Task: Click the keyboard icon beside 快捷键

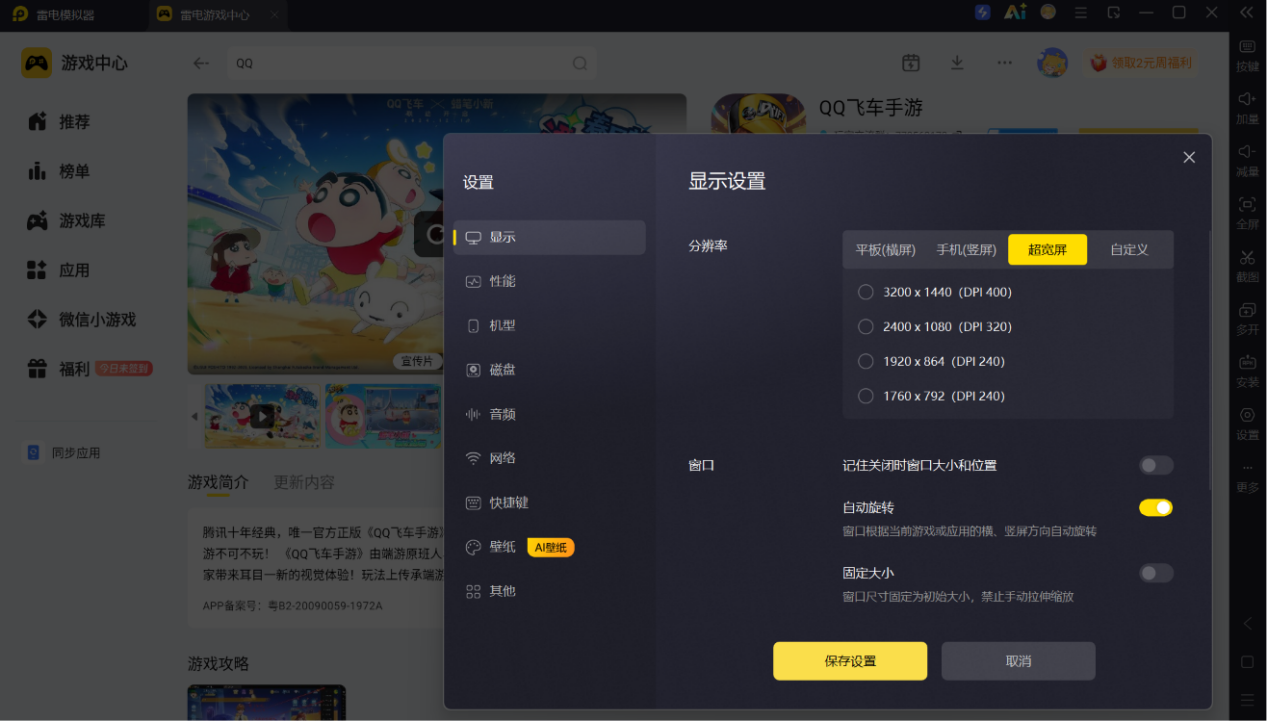Action: point(474,503)
